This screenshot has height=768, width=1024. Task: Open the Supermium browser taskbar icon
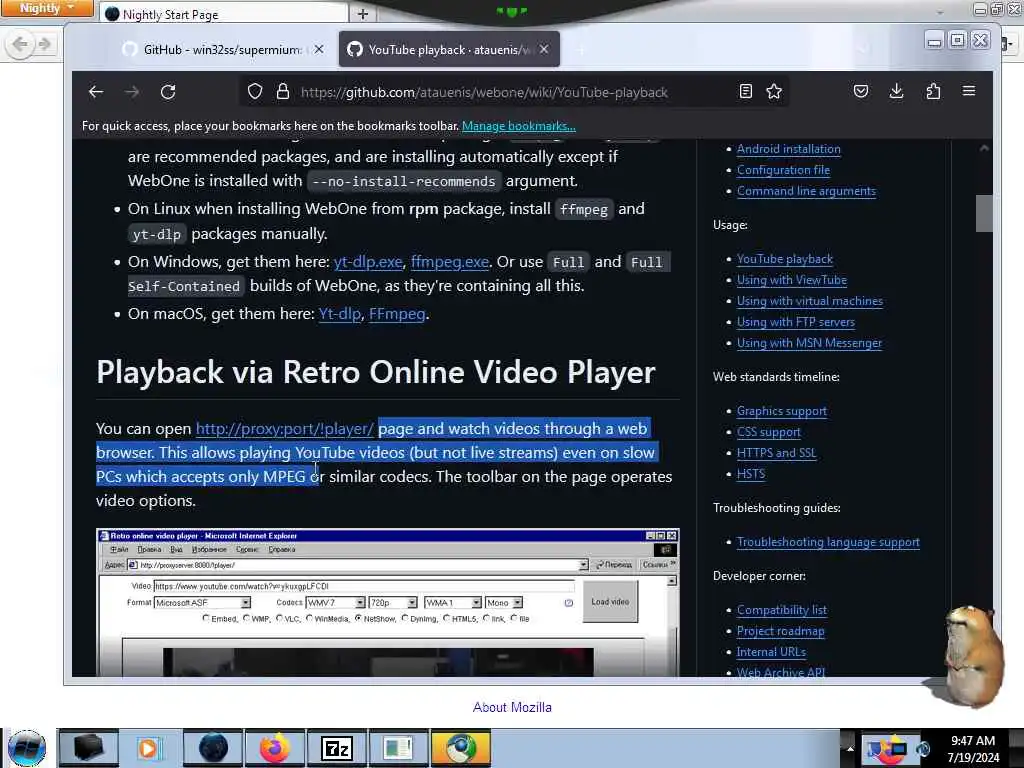pos(461,748)
